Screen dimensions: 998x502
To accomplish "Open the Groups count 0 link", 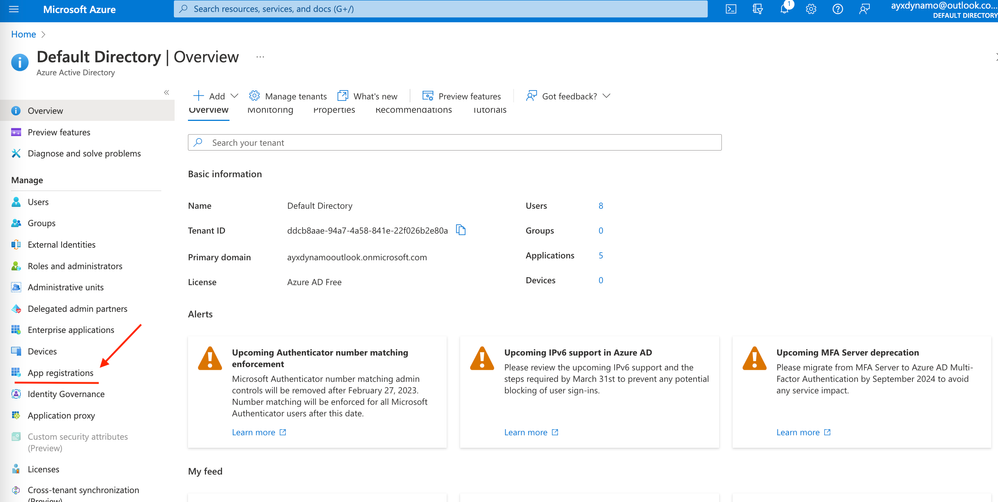I will [601, 230].
